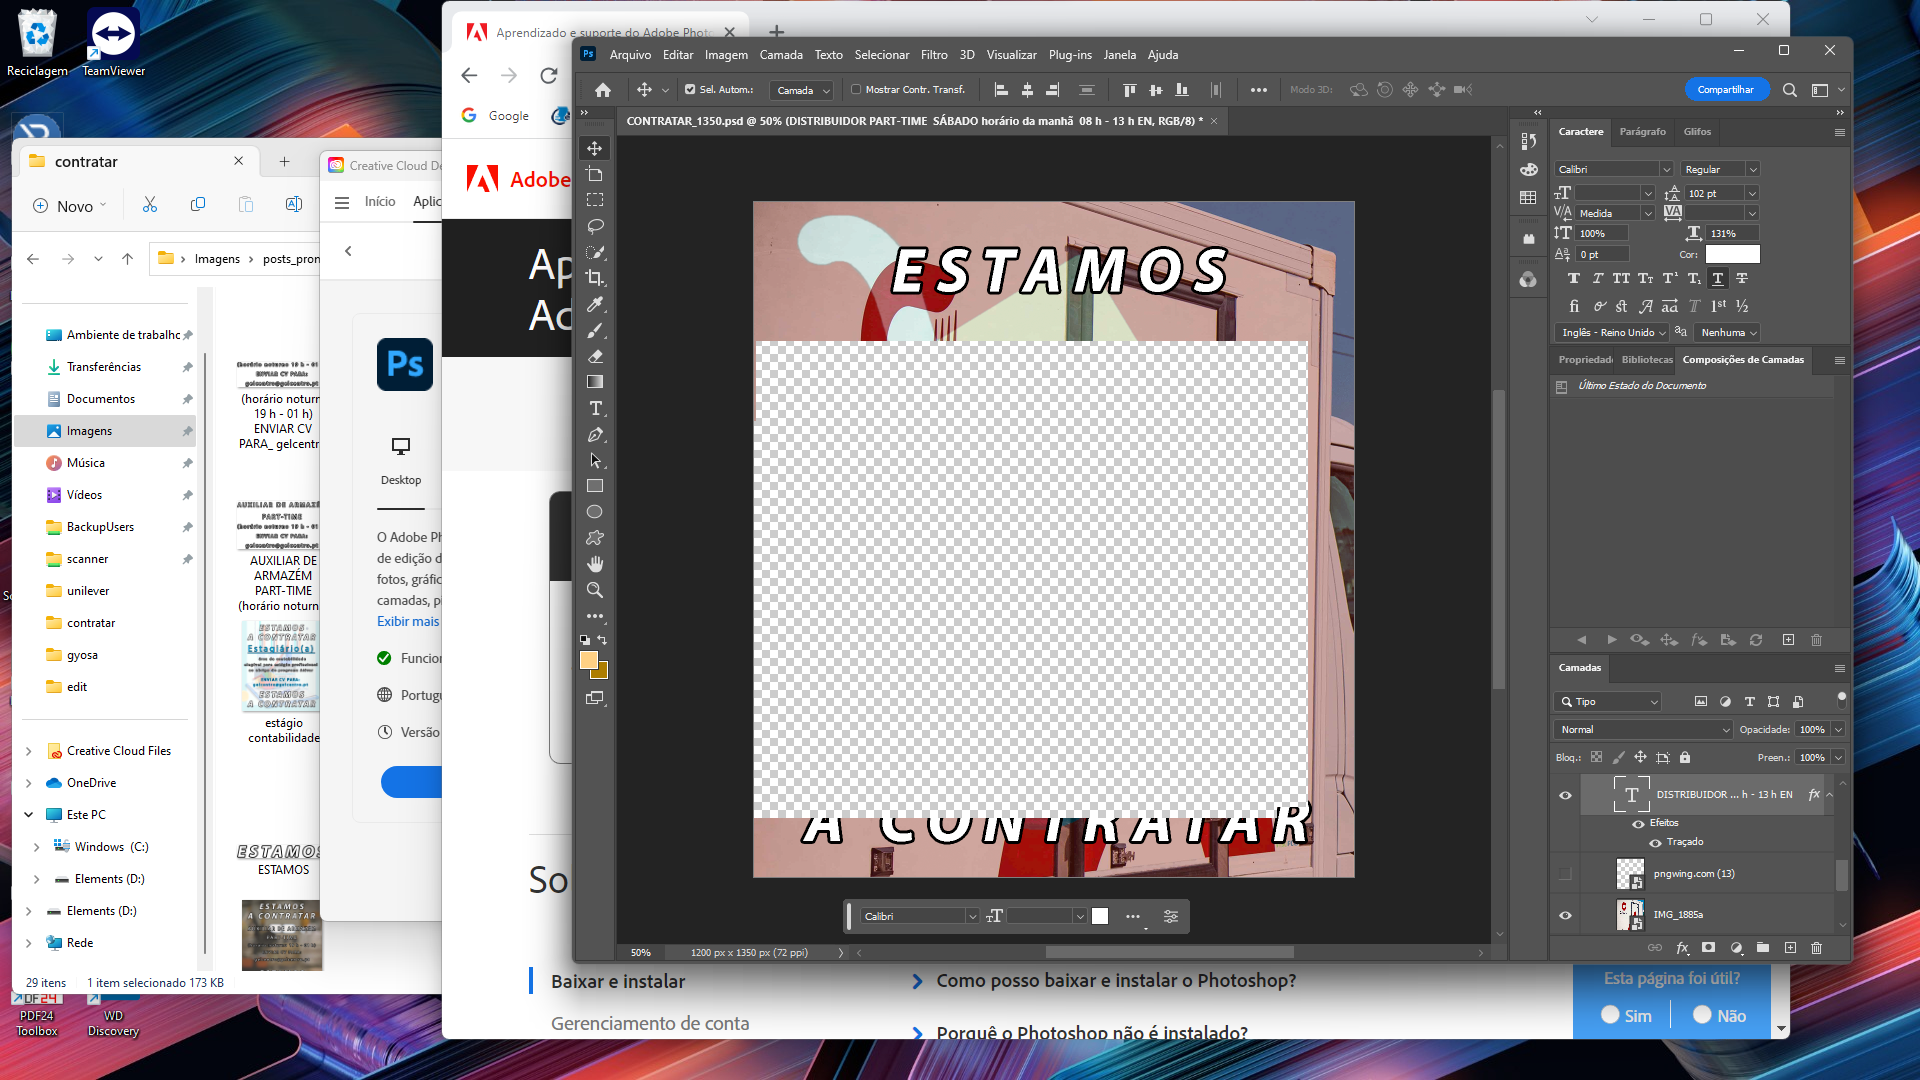Select the Move tool

point(594,147)
